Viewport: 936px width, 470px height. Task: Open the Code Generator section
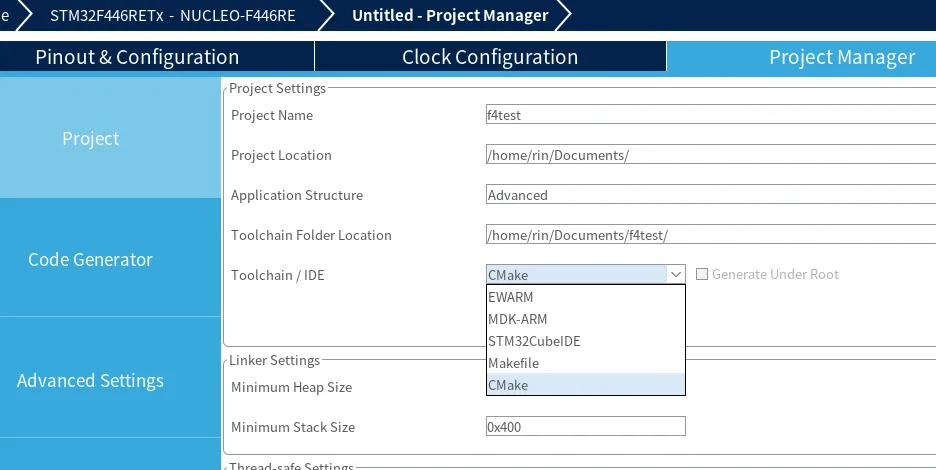[x=90, y=259]
